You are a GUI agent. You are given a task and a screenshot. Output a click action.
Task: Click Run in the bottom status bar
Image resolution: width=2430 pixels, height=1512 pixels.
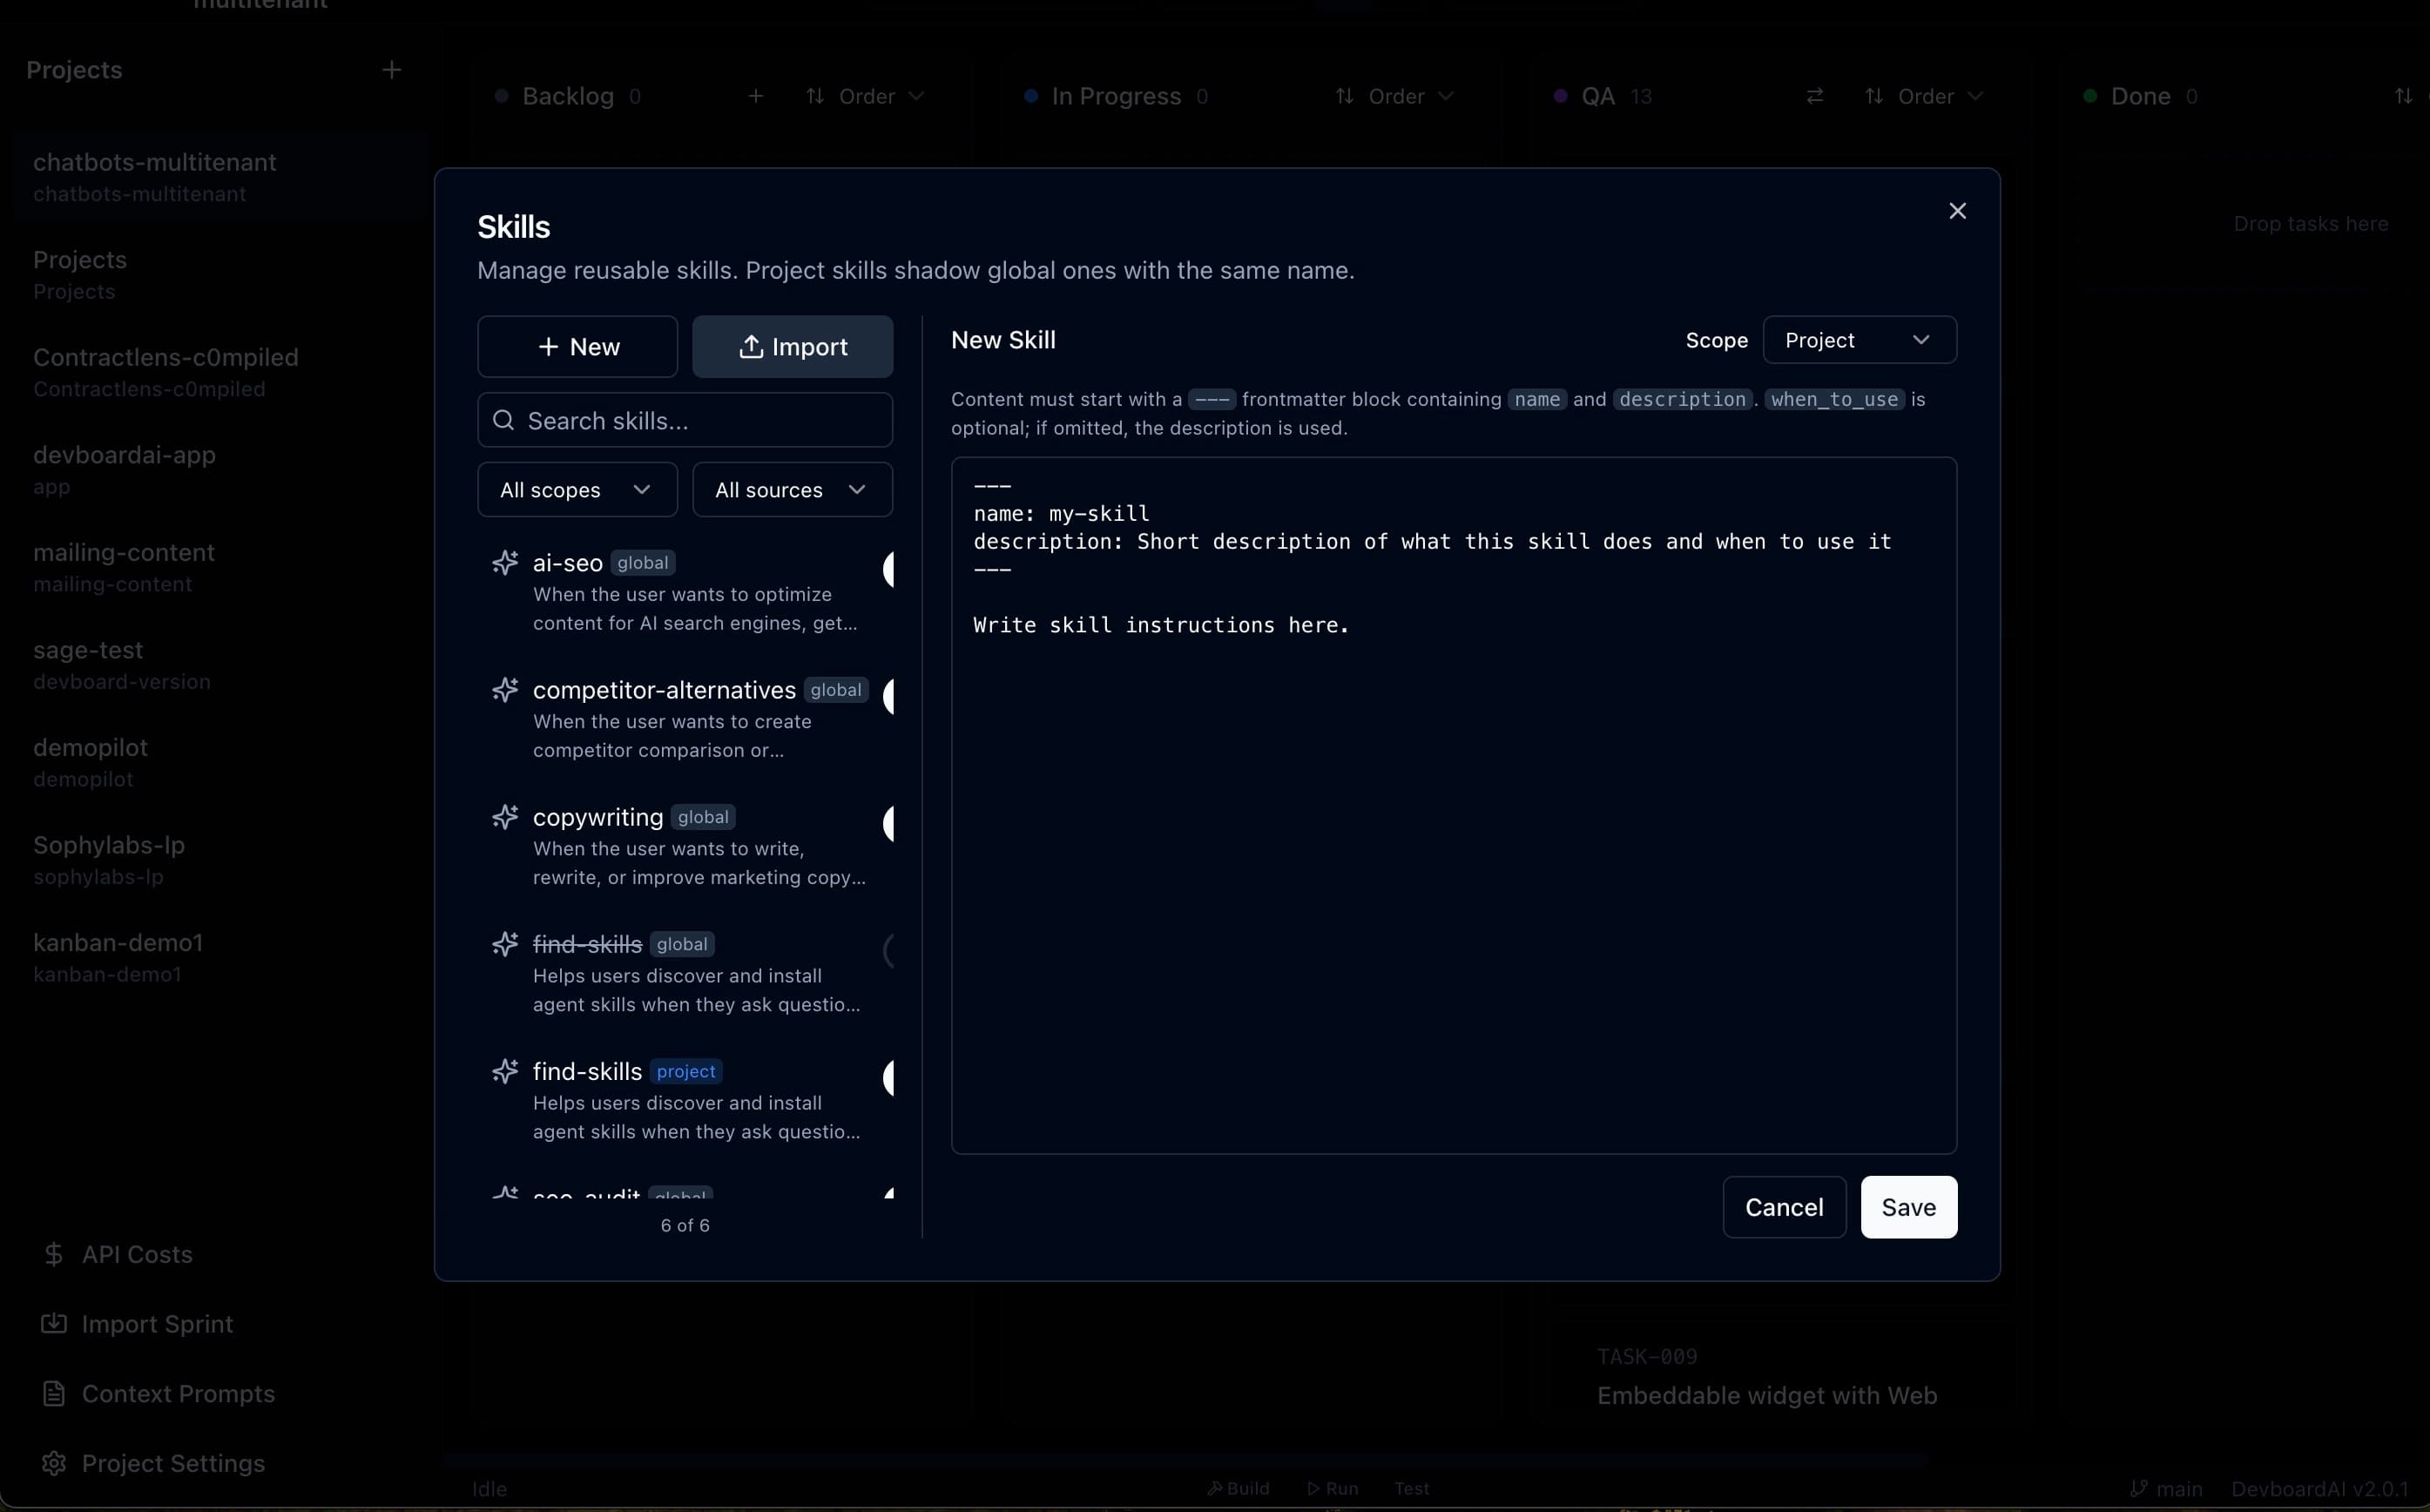pos(1332,1488)
